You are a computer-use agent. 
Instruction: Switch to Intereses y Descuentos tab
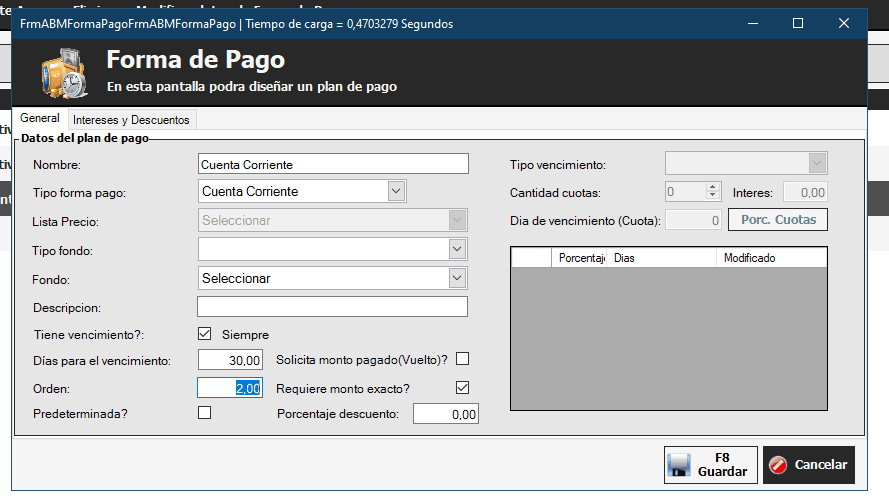pos(131,120)
